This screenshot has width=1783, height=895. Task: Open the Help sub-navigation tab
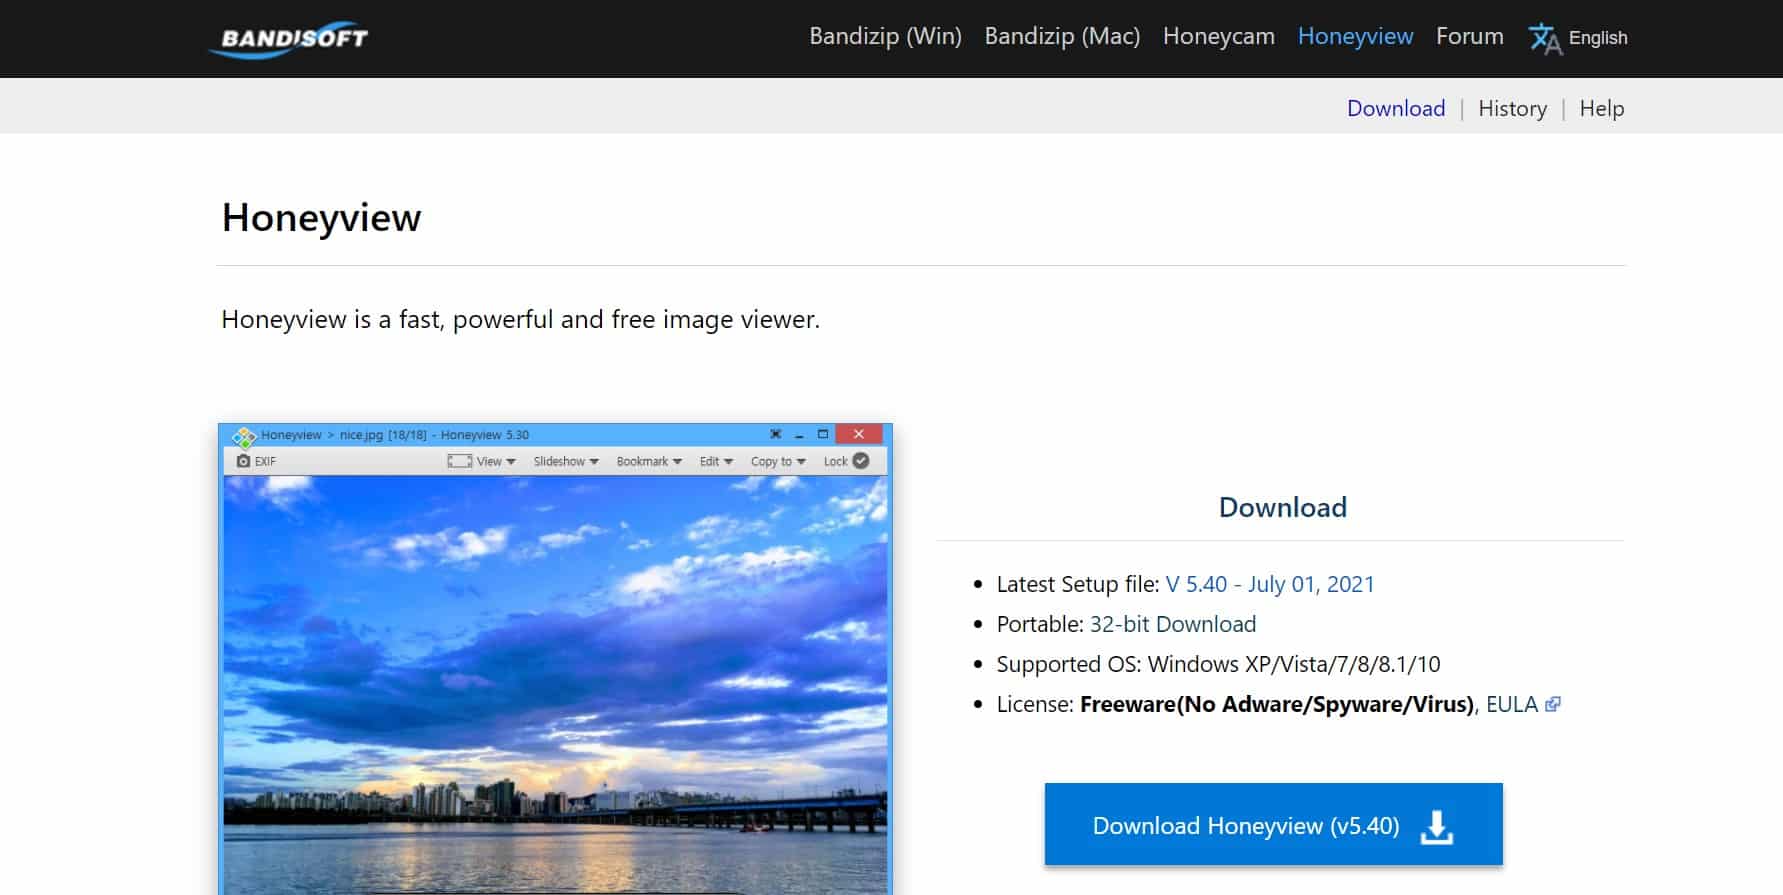[1601, 108]
